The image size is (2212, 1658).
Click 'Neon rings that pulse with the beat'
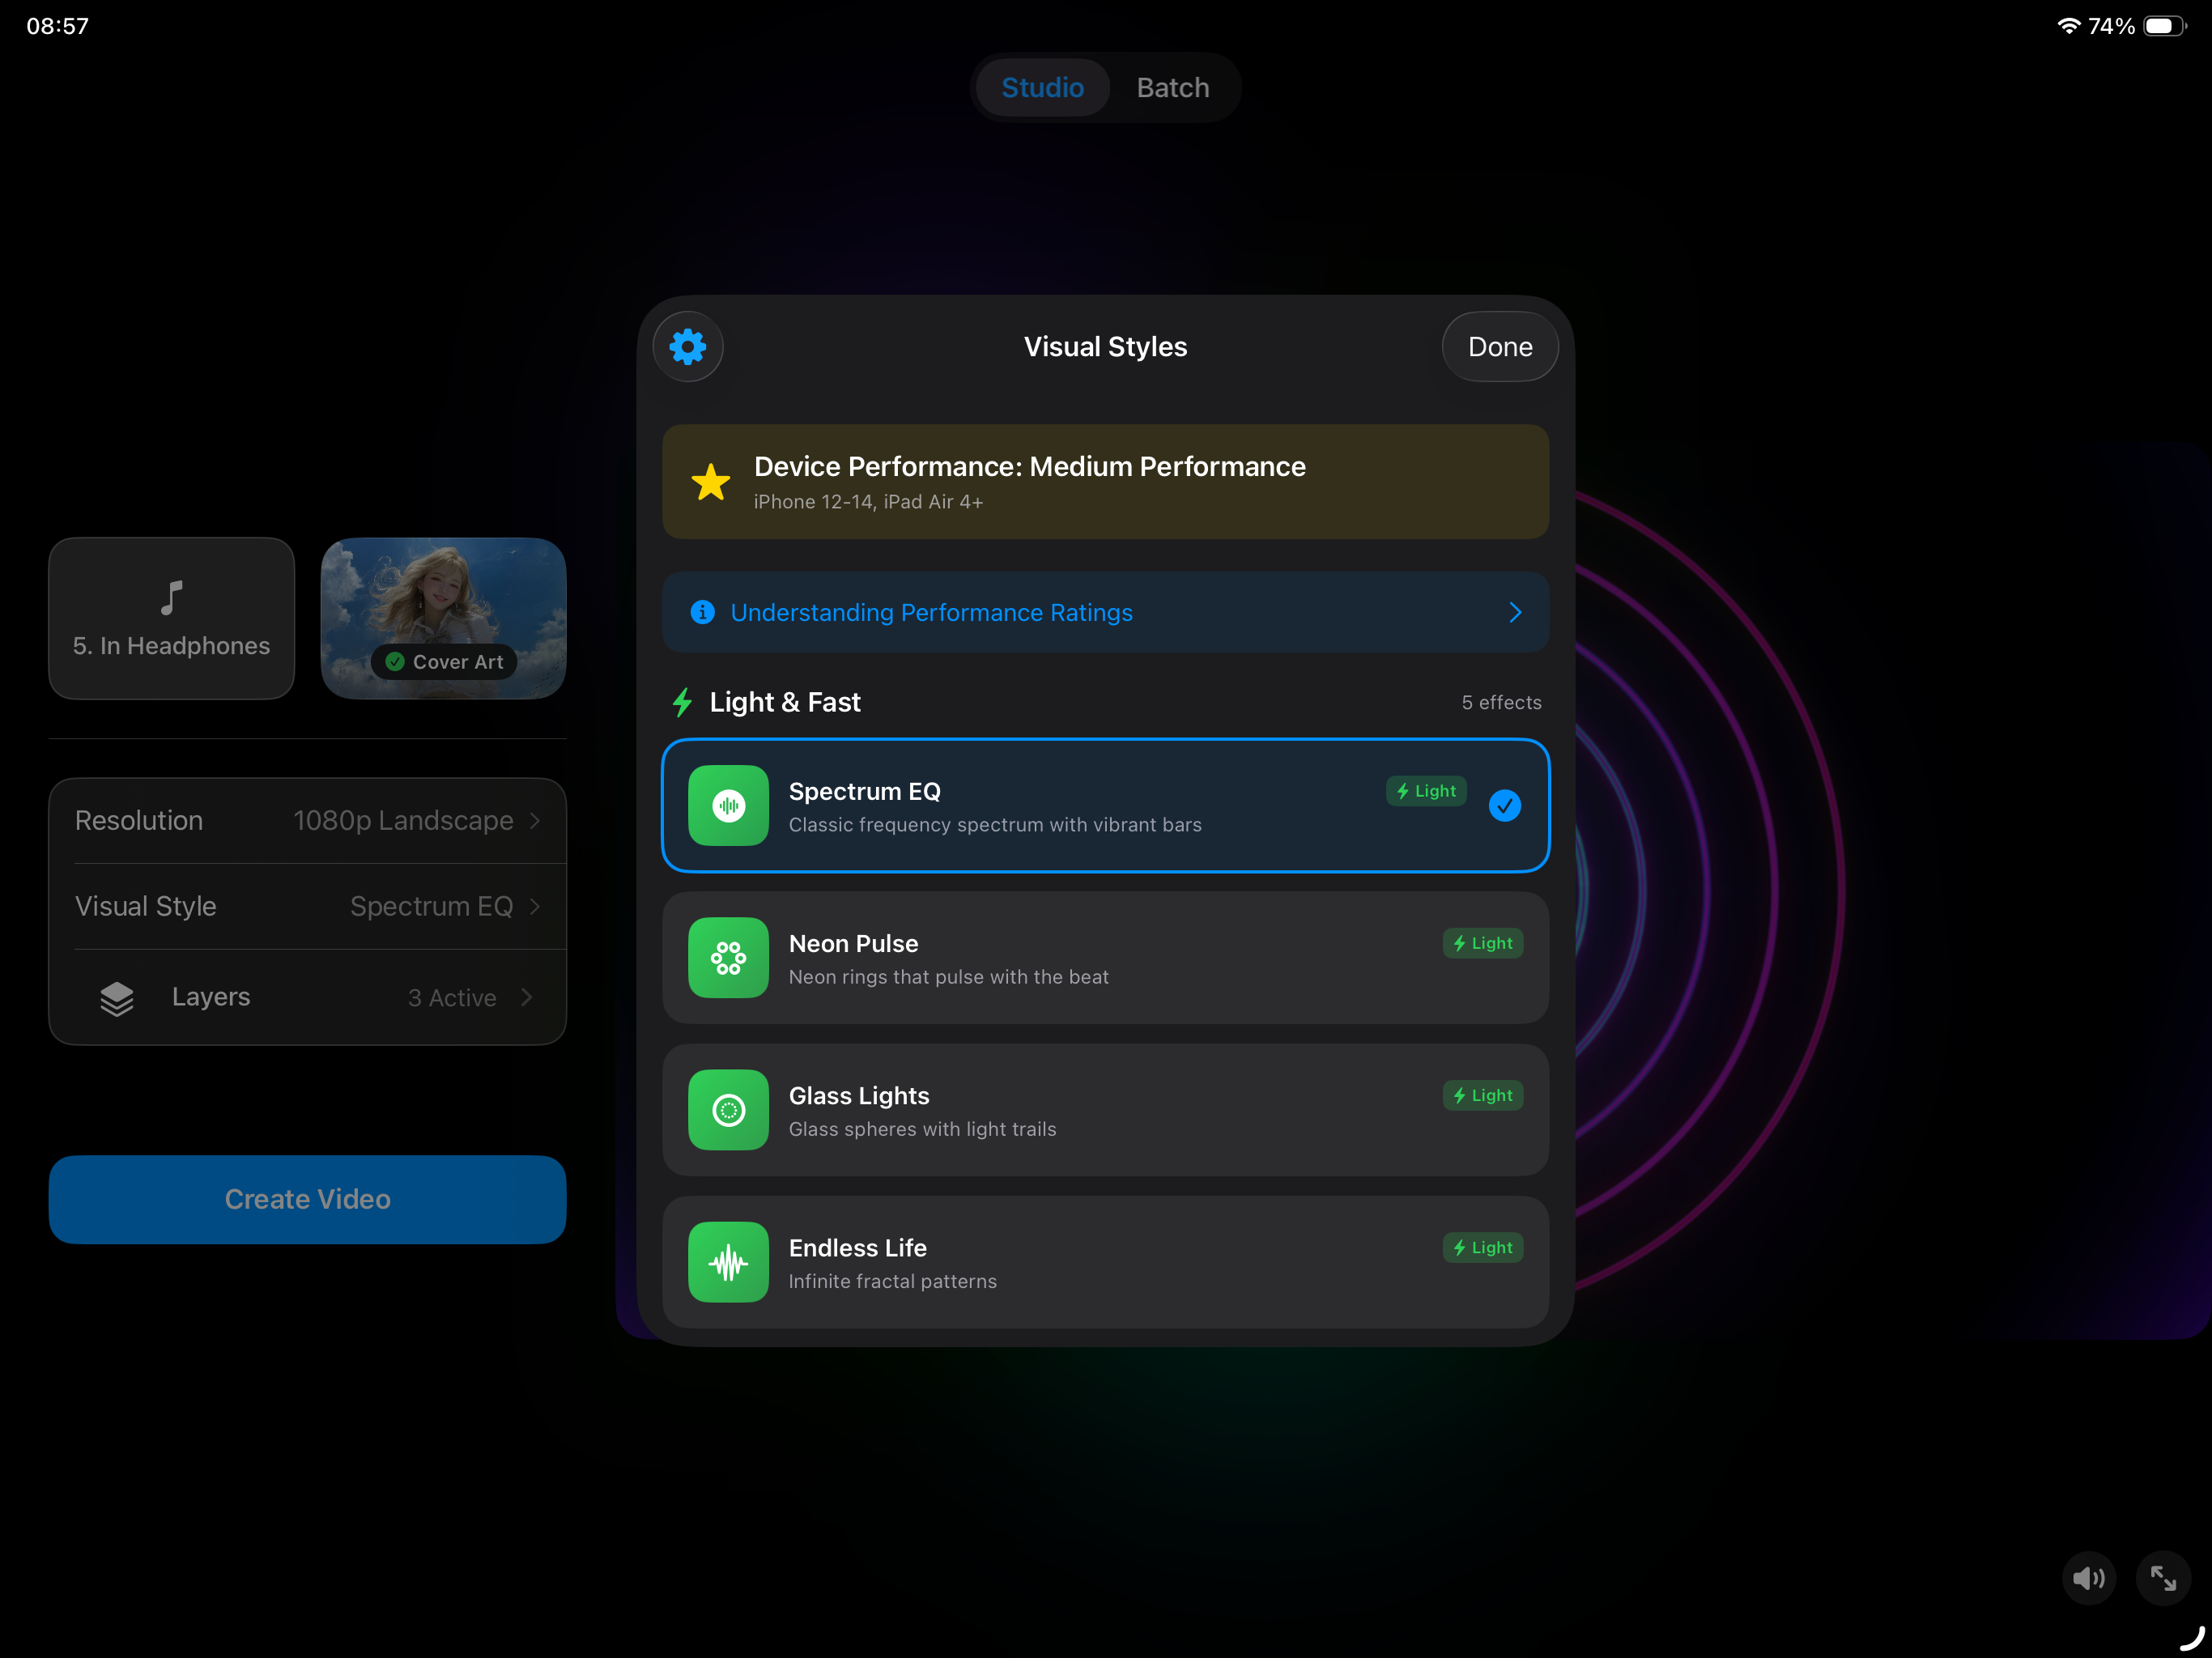948,977
